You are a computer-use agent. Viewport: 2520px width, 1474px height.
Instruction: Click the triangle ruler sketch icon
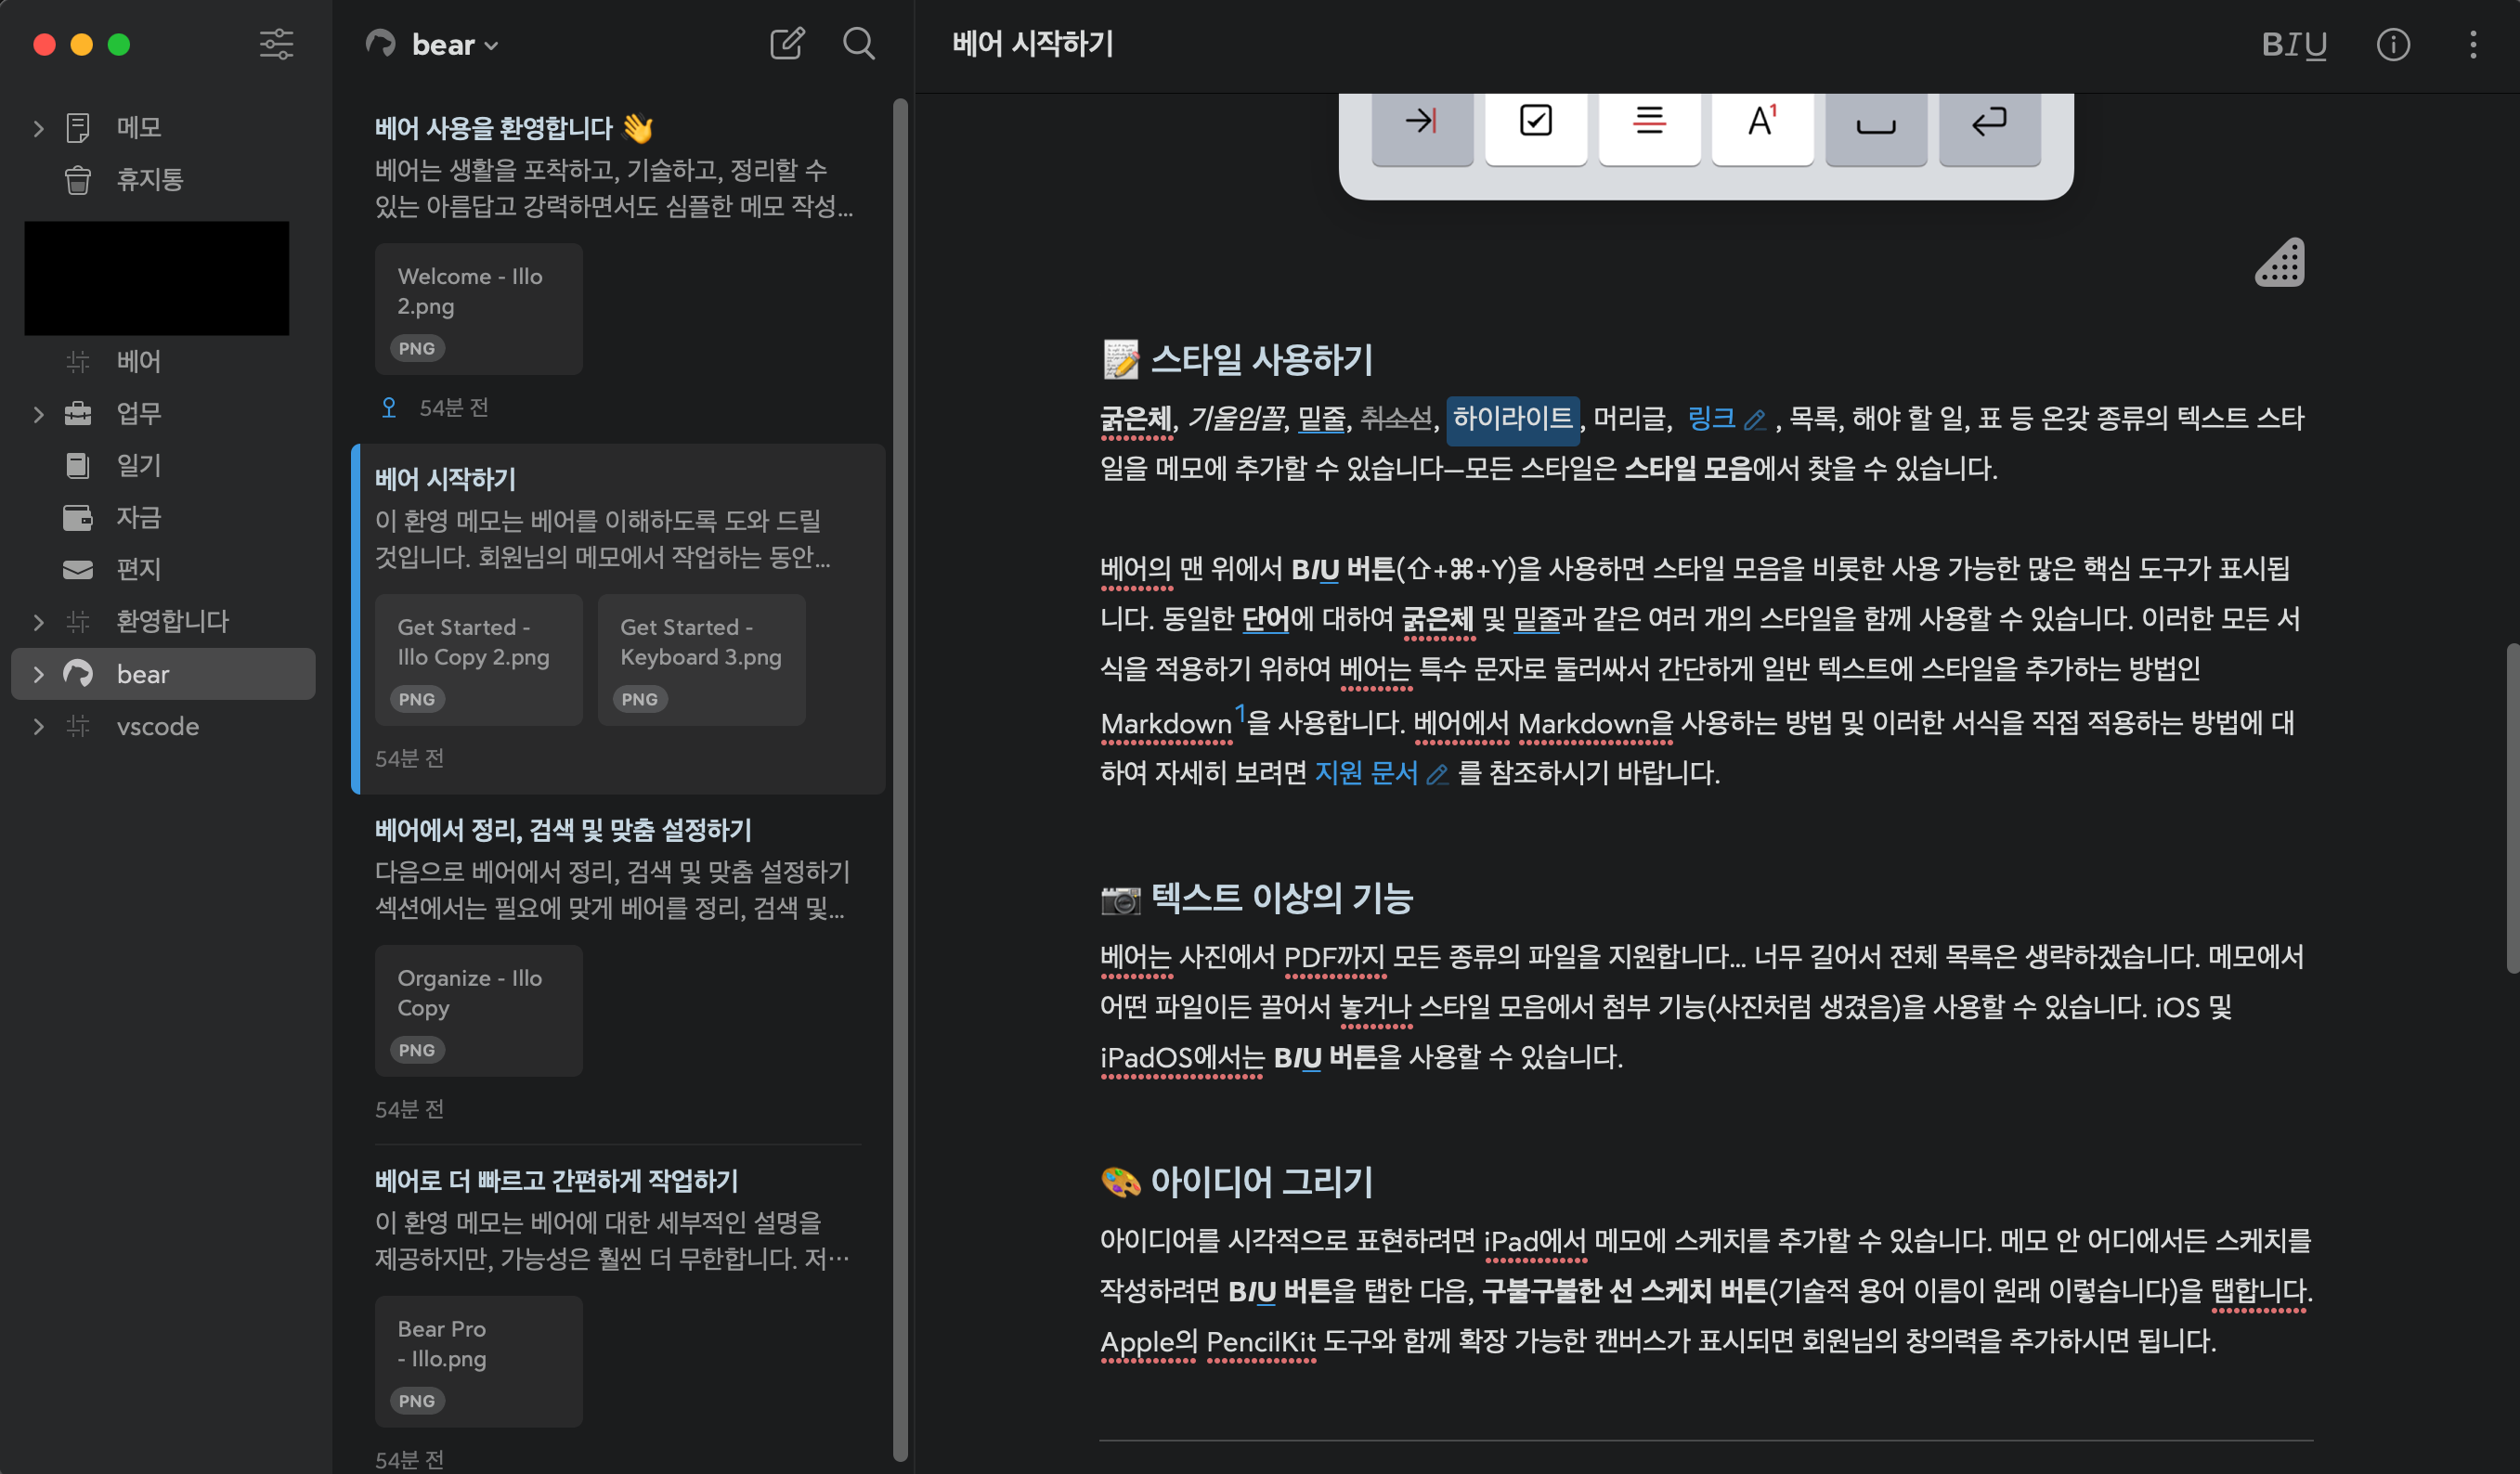coord(2280,263)
